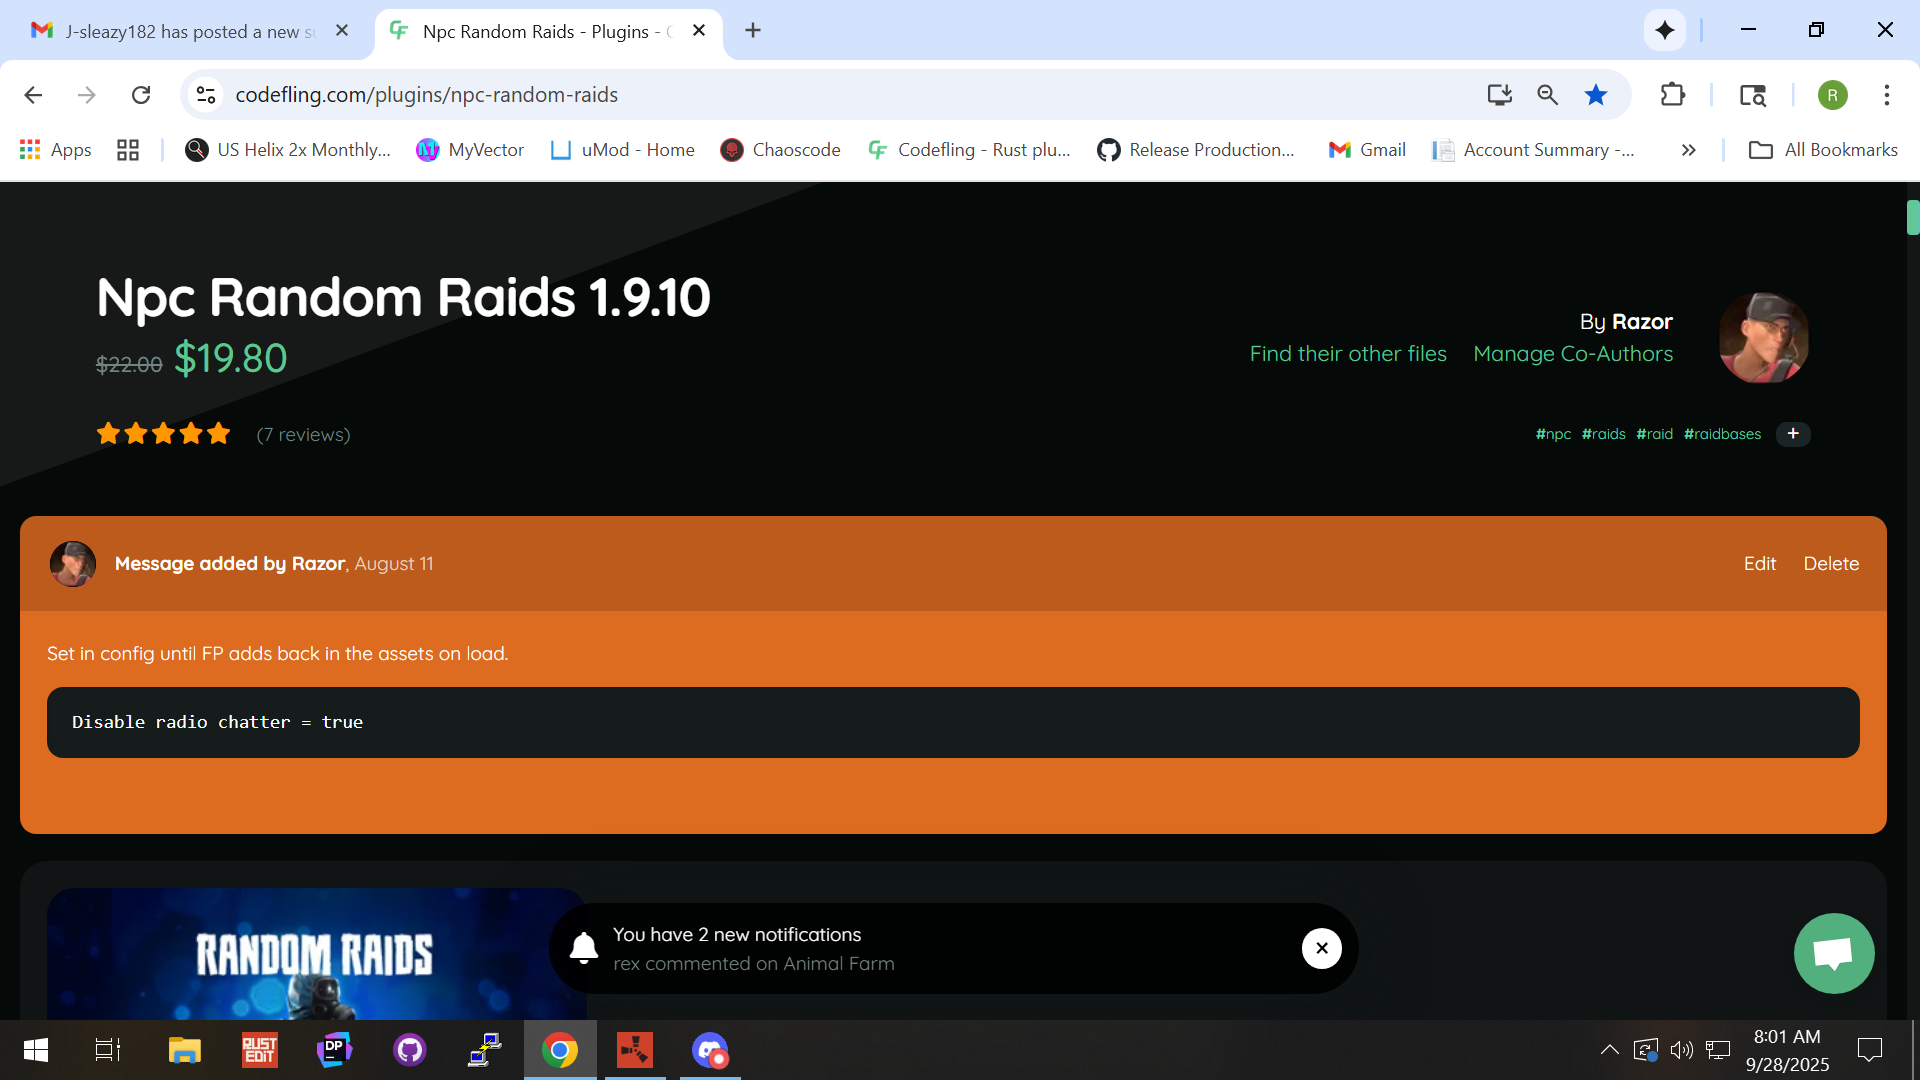
Task: Open the zoom magnifier icon in address bar
Action: [1547, 95]
